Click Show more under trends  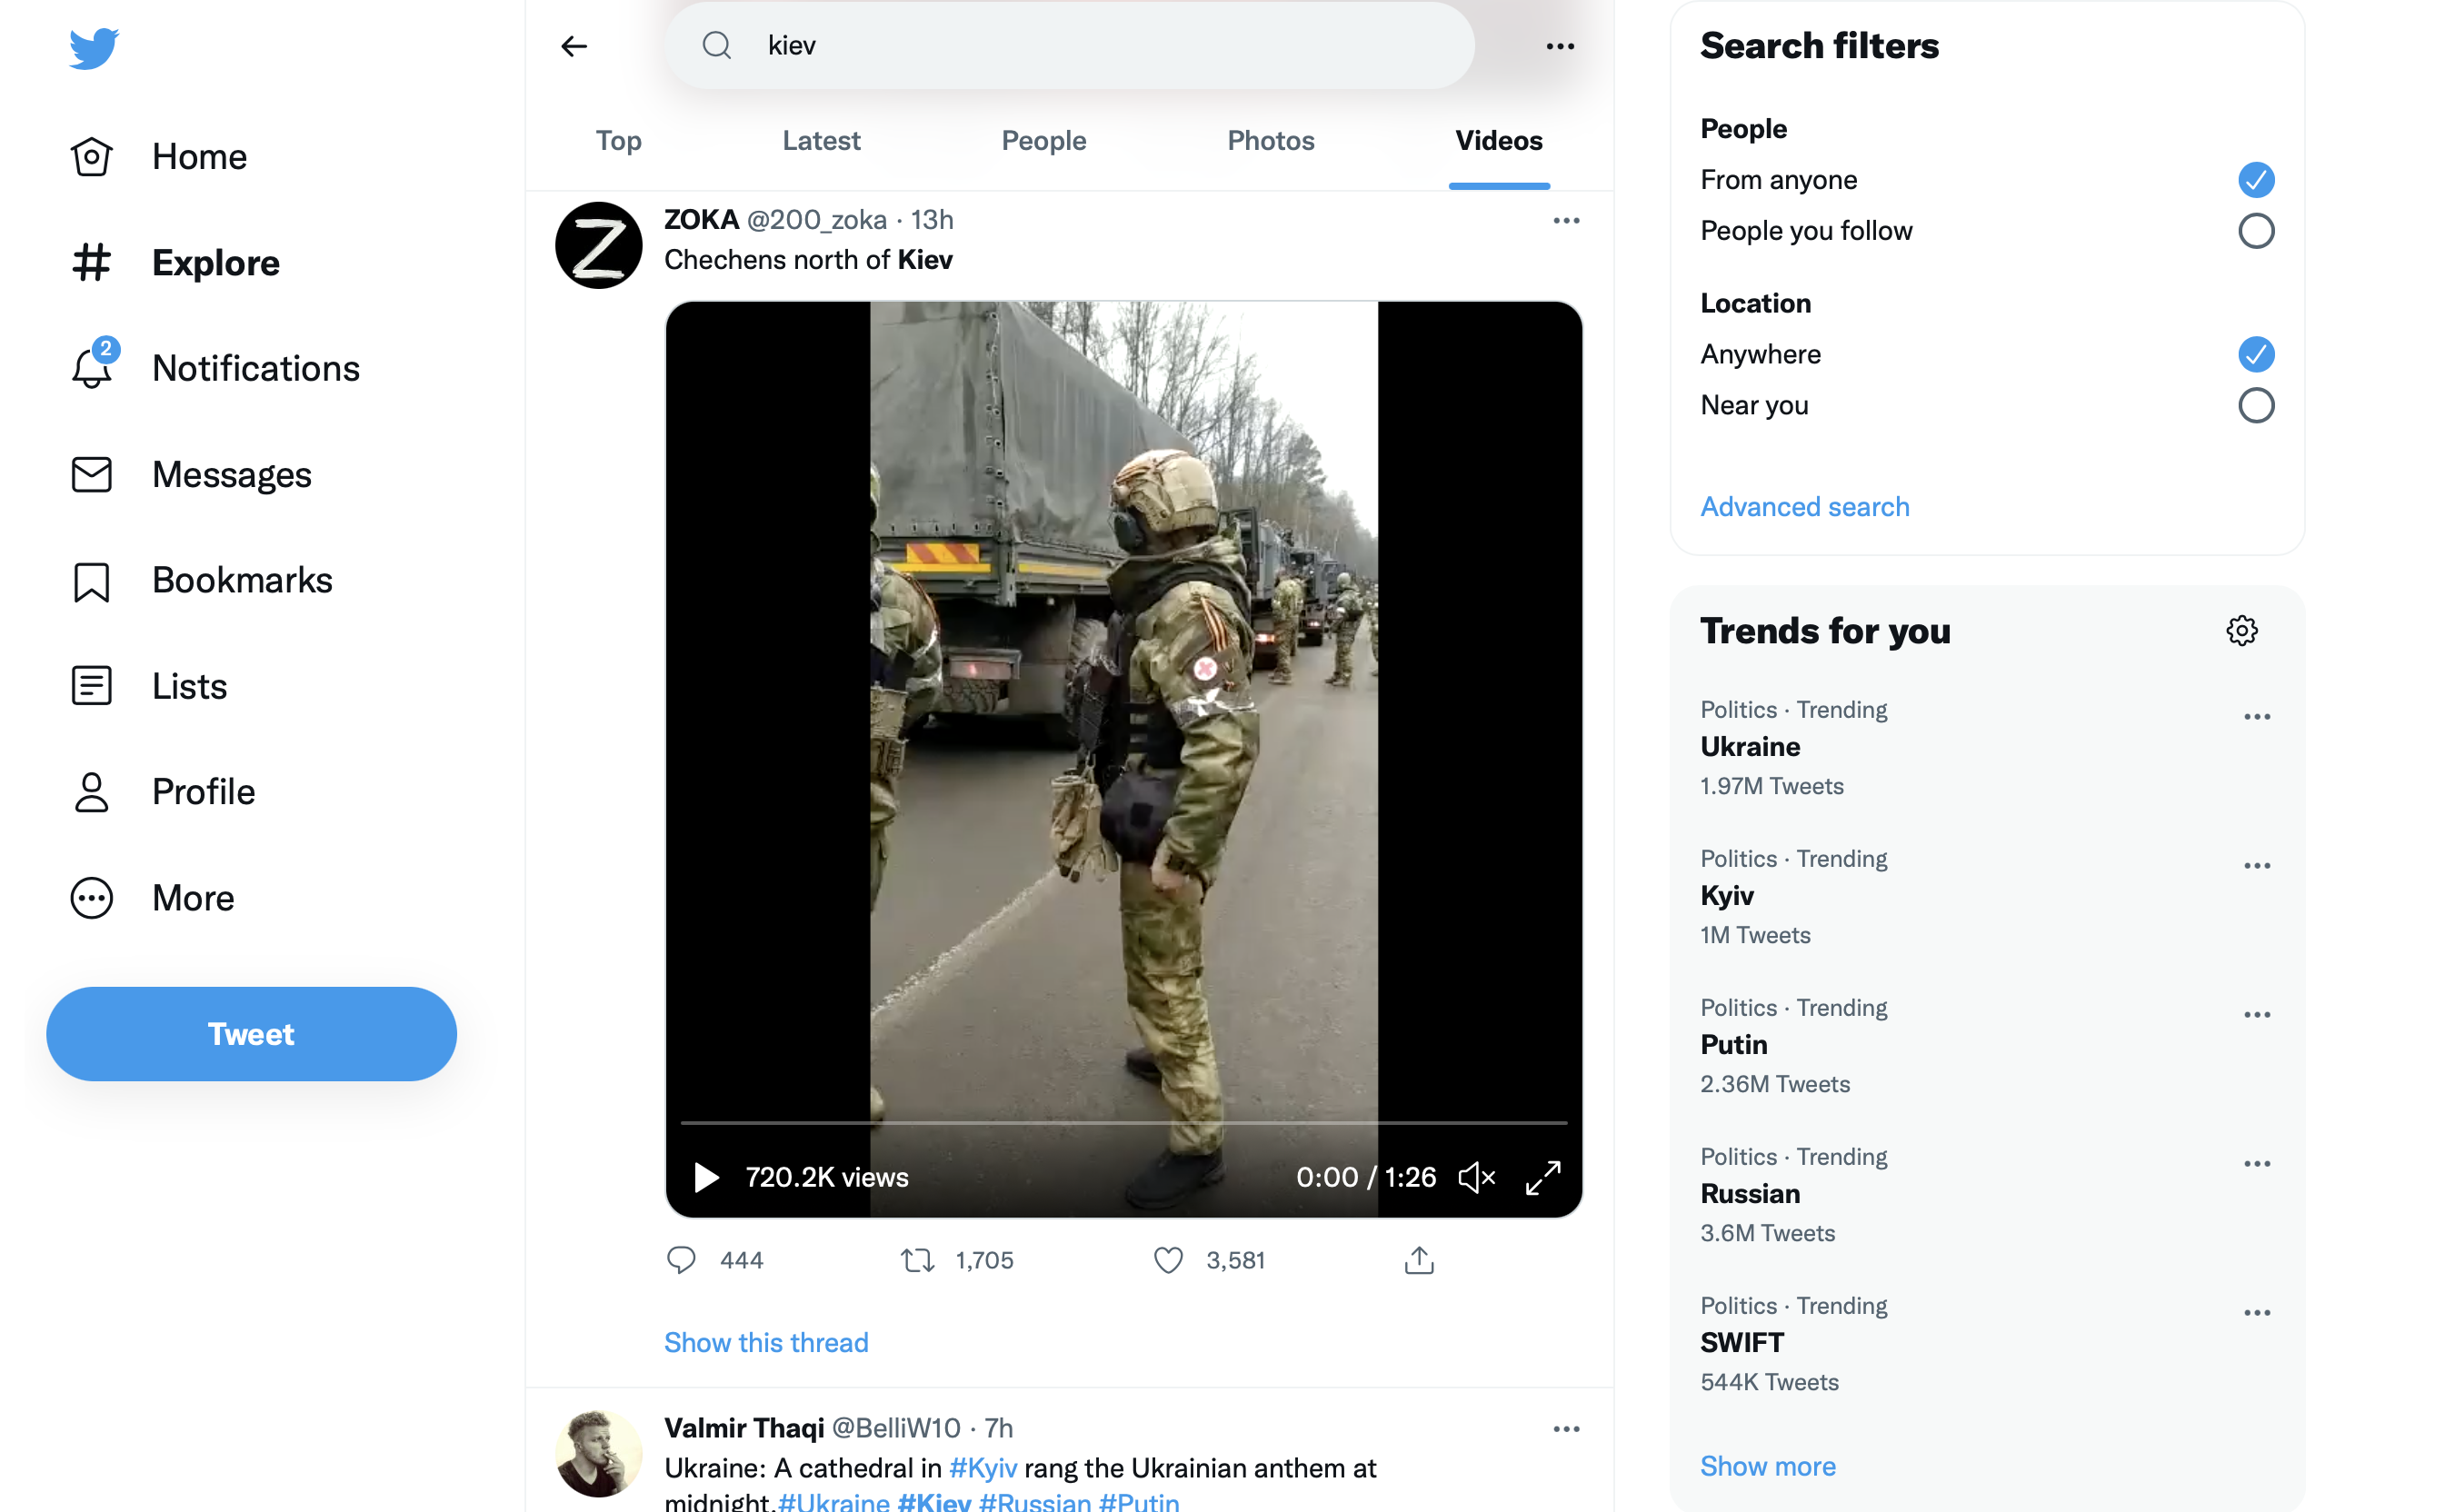[x=1768, y=1465]
